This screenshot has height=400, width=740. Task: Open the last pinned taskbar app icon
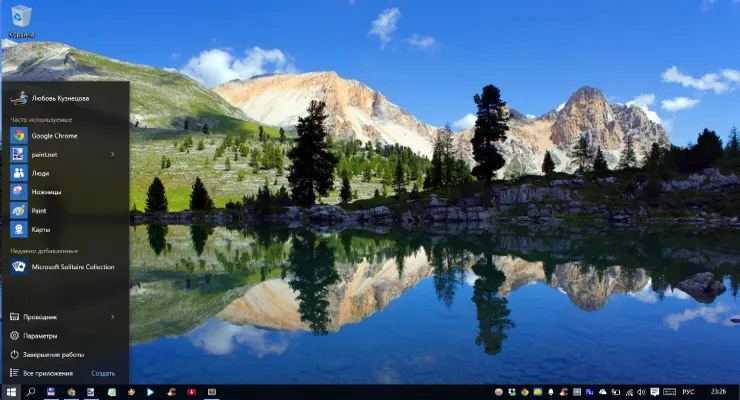[x=212, y=392]
